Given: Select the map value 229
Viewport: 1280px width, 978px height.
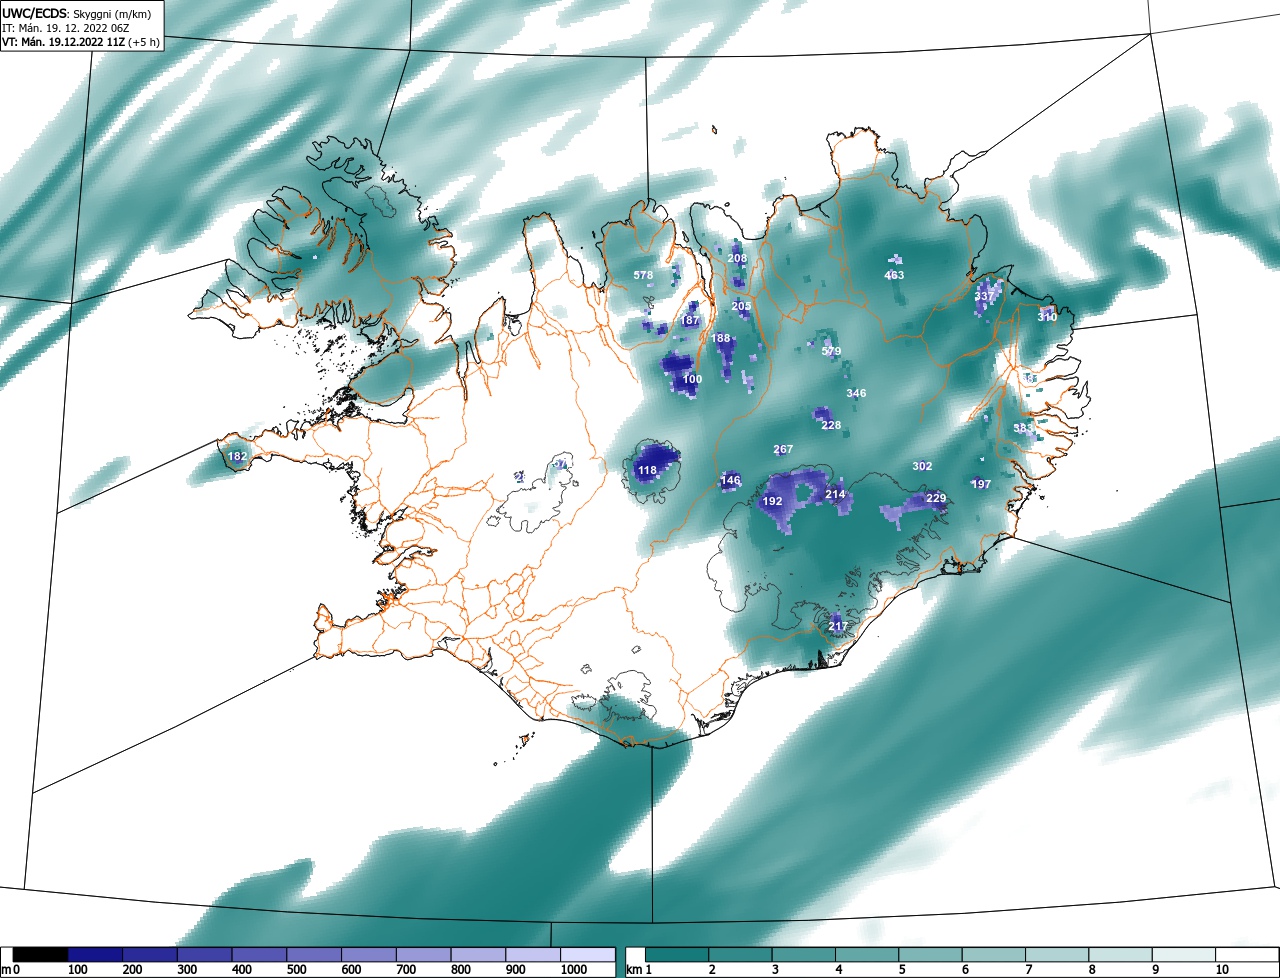Looking at the screenshot, I should [x=936, y=498].
